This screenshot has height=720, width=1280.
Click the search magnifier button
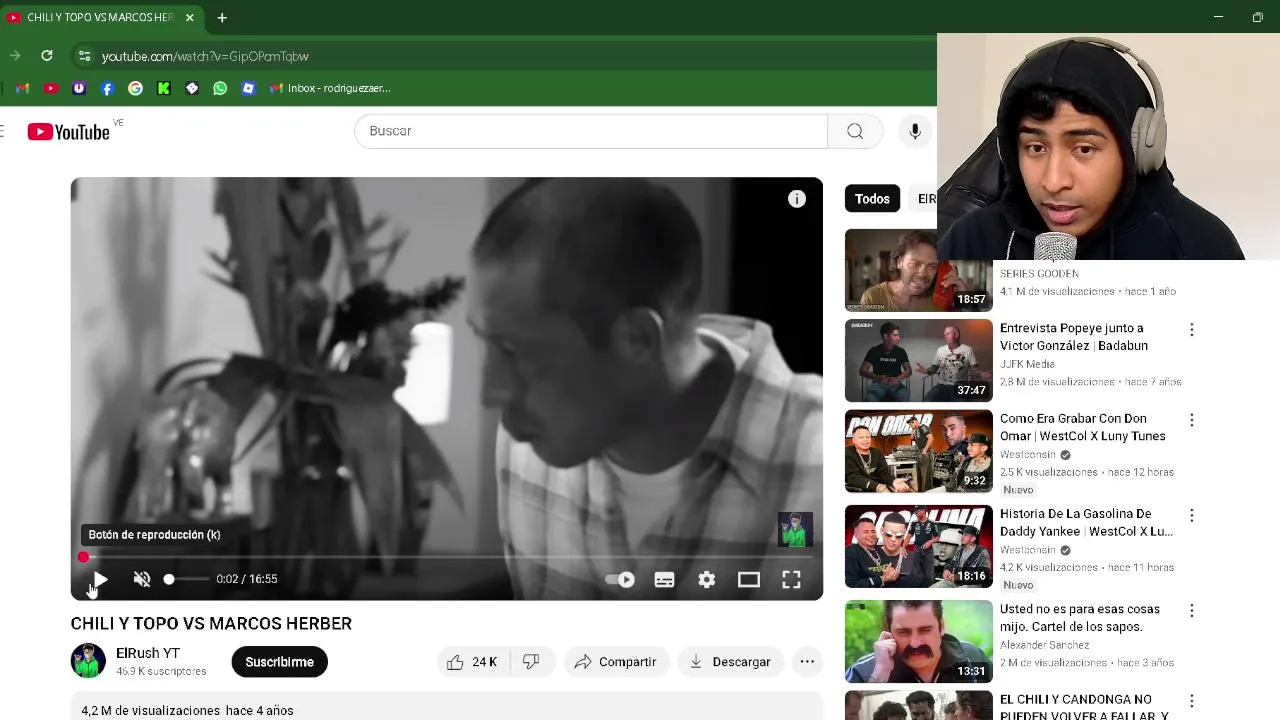coord(855,131)
